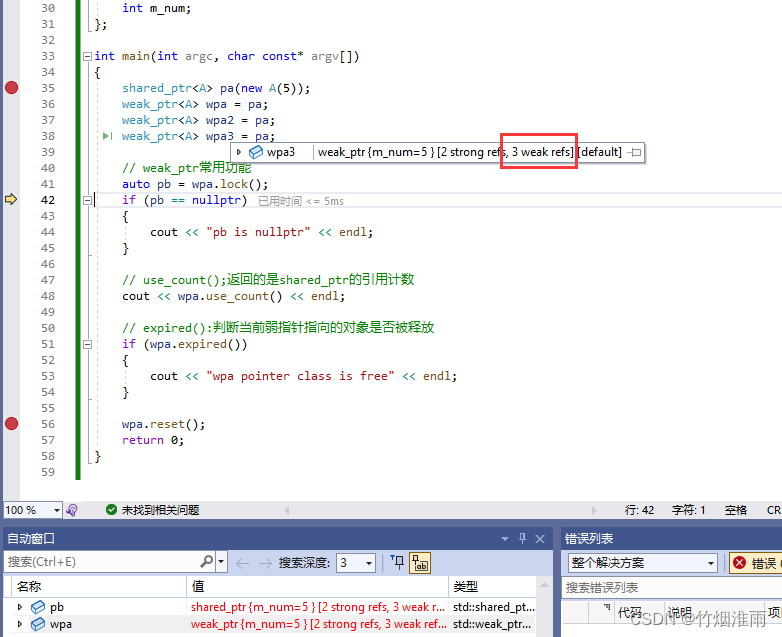The image size is (782, 637).
Task: Close the Autos window panel
Action: coord(540,539)
